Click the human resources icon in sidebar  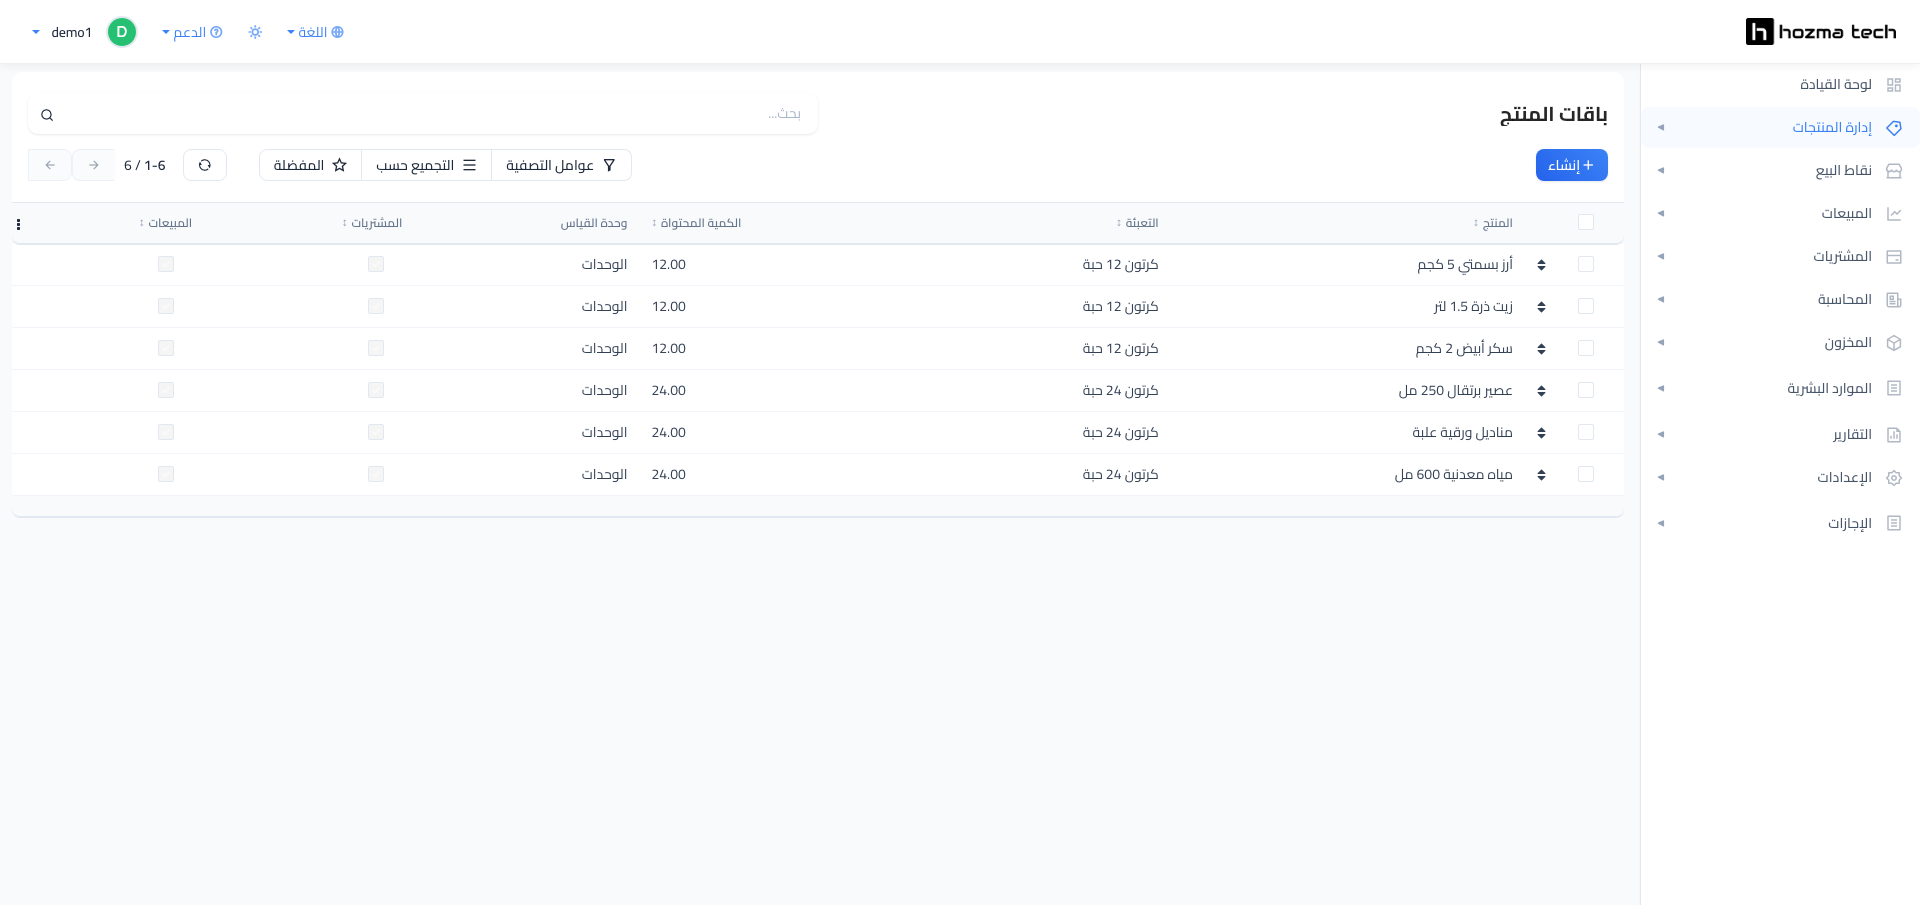pyautogui.click(x=1893, y=388)
